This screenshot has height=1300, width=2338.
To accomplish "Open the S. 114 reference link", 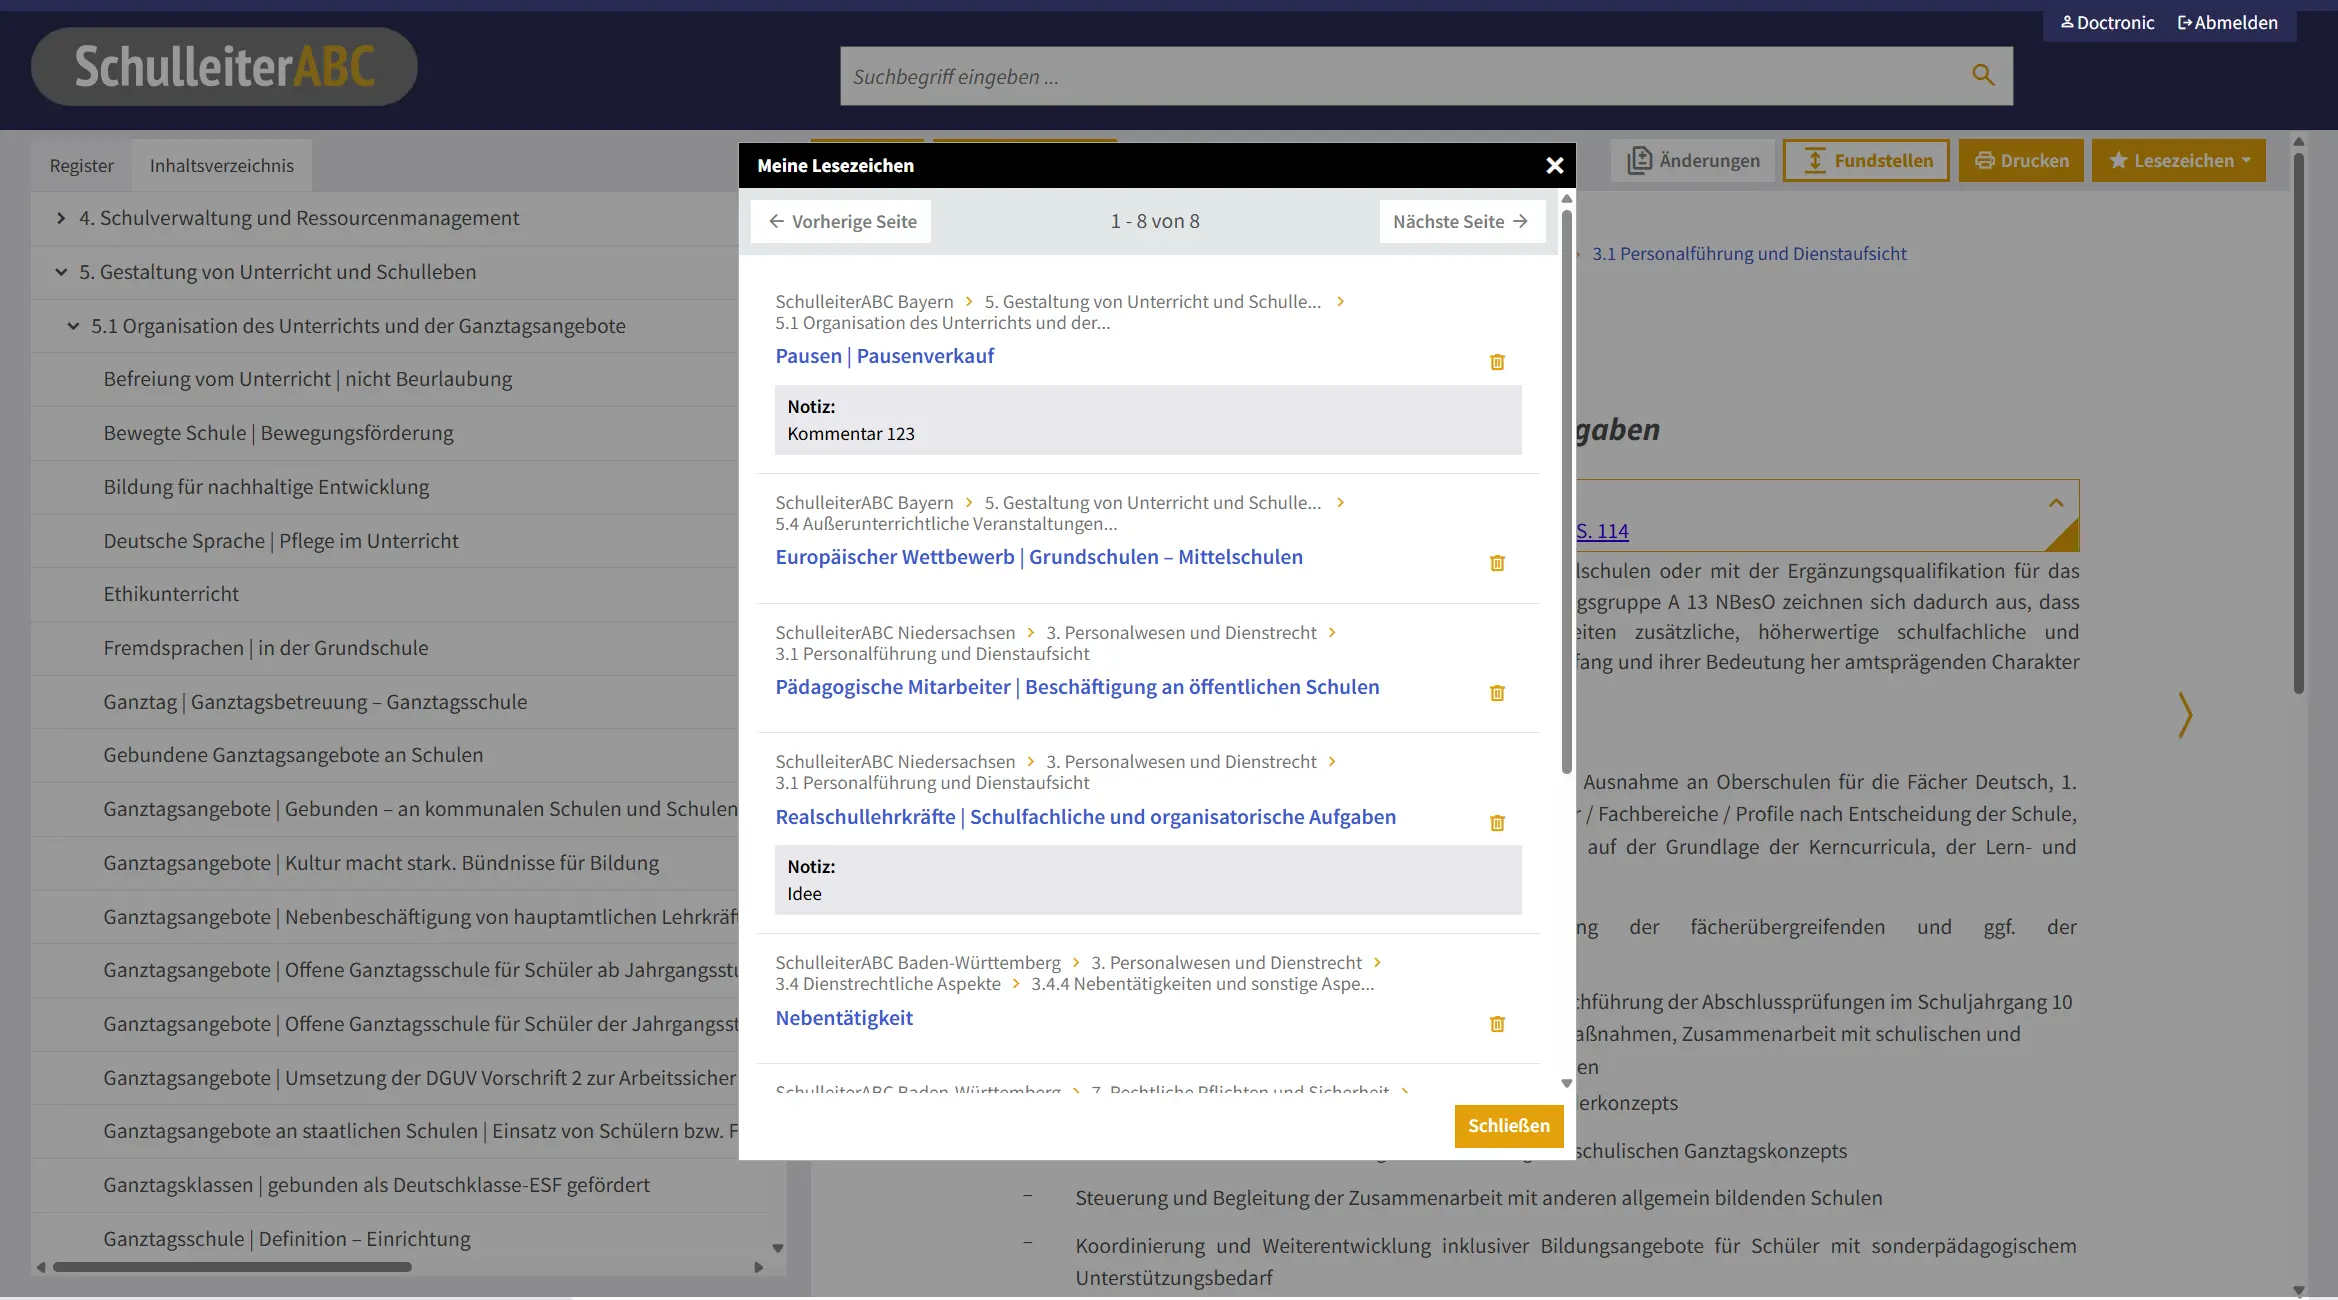I will coord(1602,532).
